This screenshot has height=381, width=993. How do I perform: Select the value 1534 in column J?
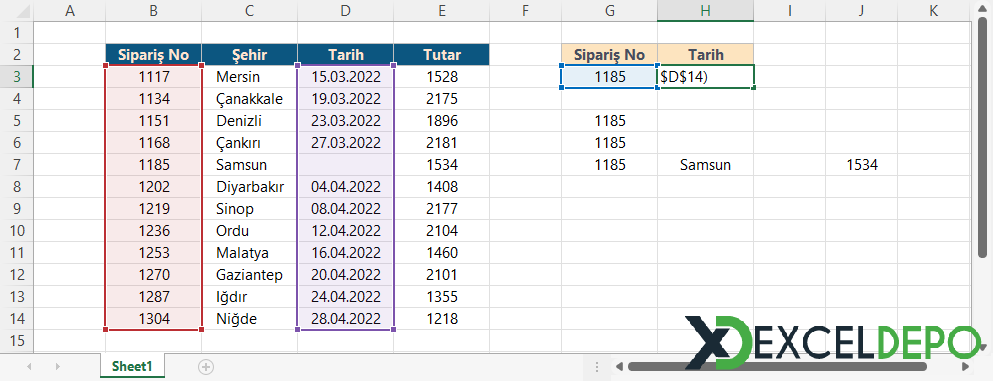[x=862, y=165]
